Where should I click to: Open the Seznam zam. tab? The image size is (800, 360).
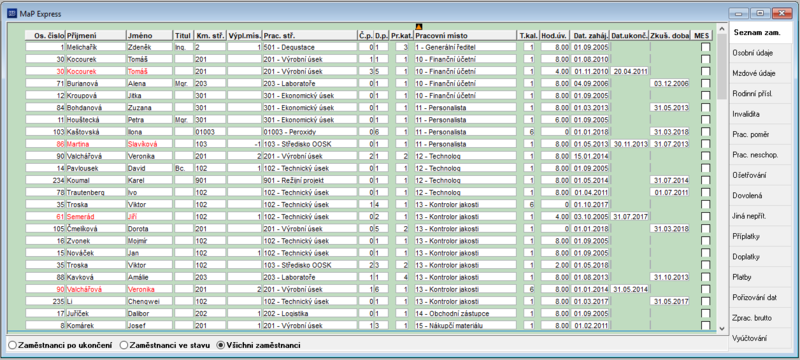point(761,33)
